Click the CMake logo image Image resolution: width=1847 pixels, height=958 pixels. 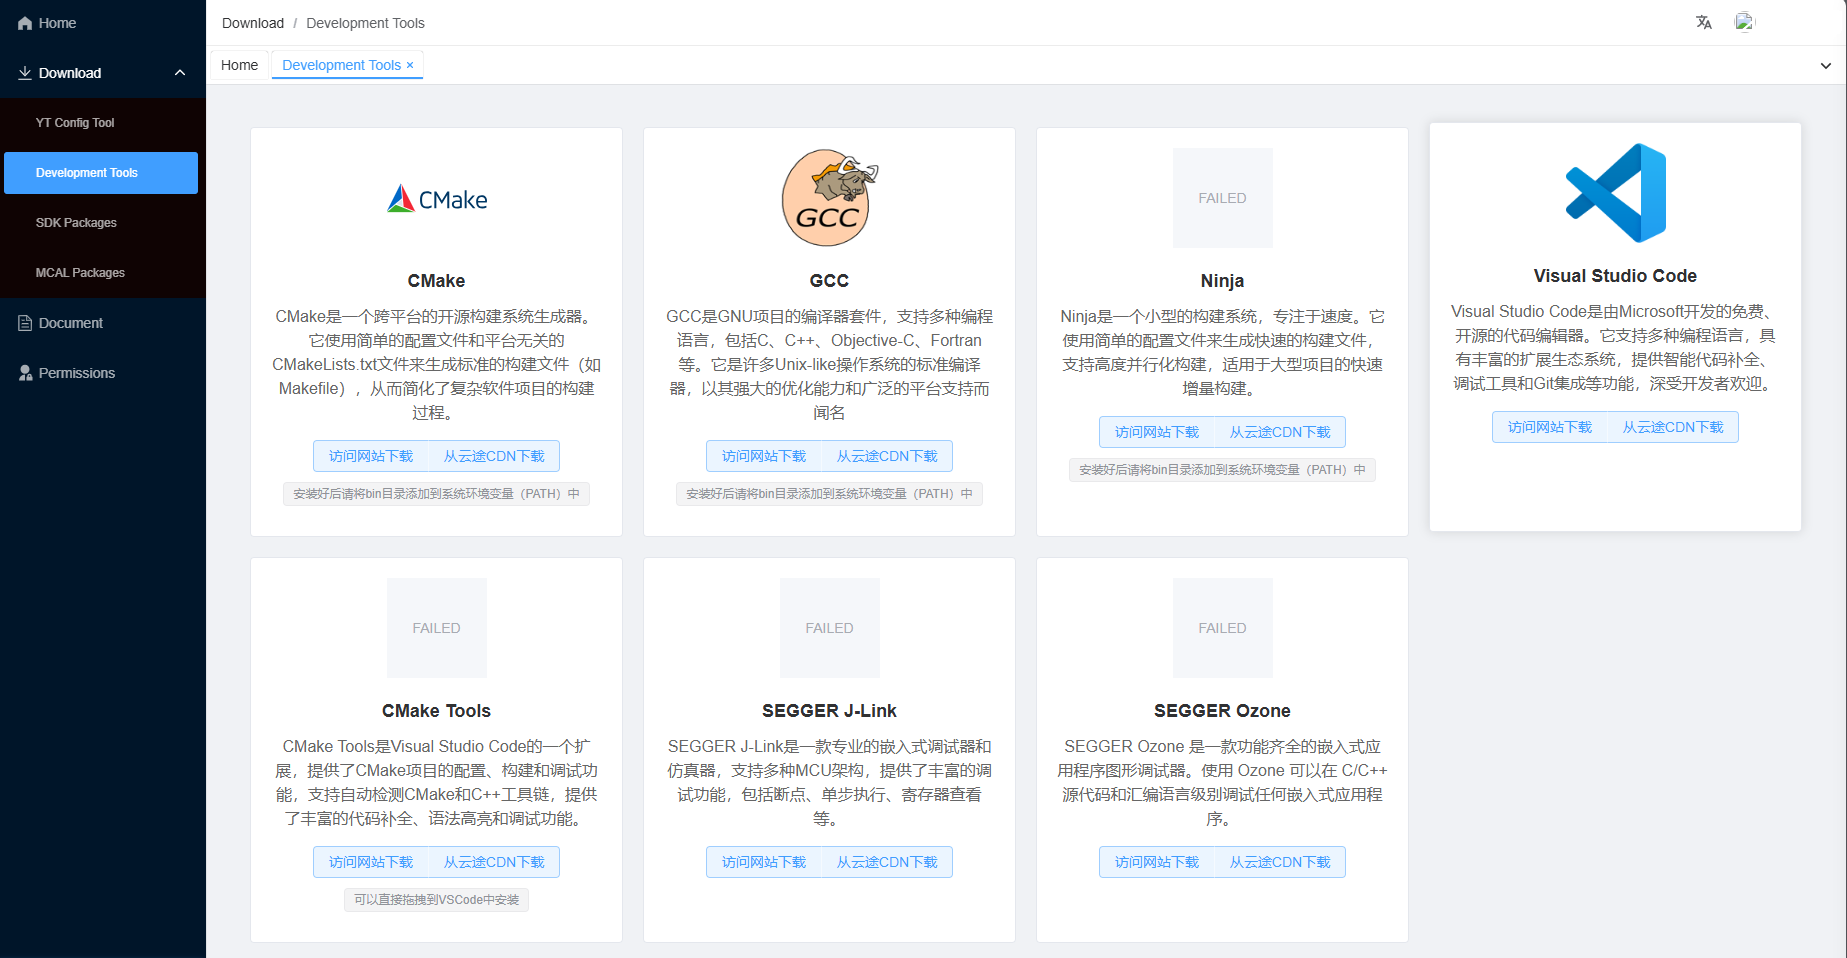(437, 198)
